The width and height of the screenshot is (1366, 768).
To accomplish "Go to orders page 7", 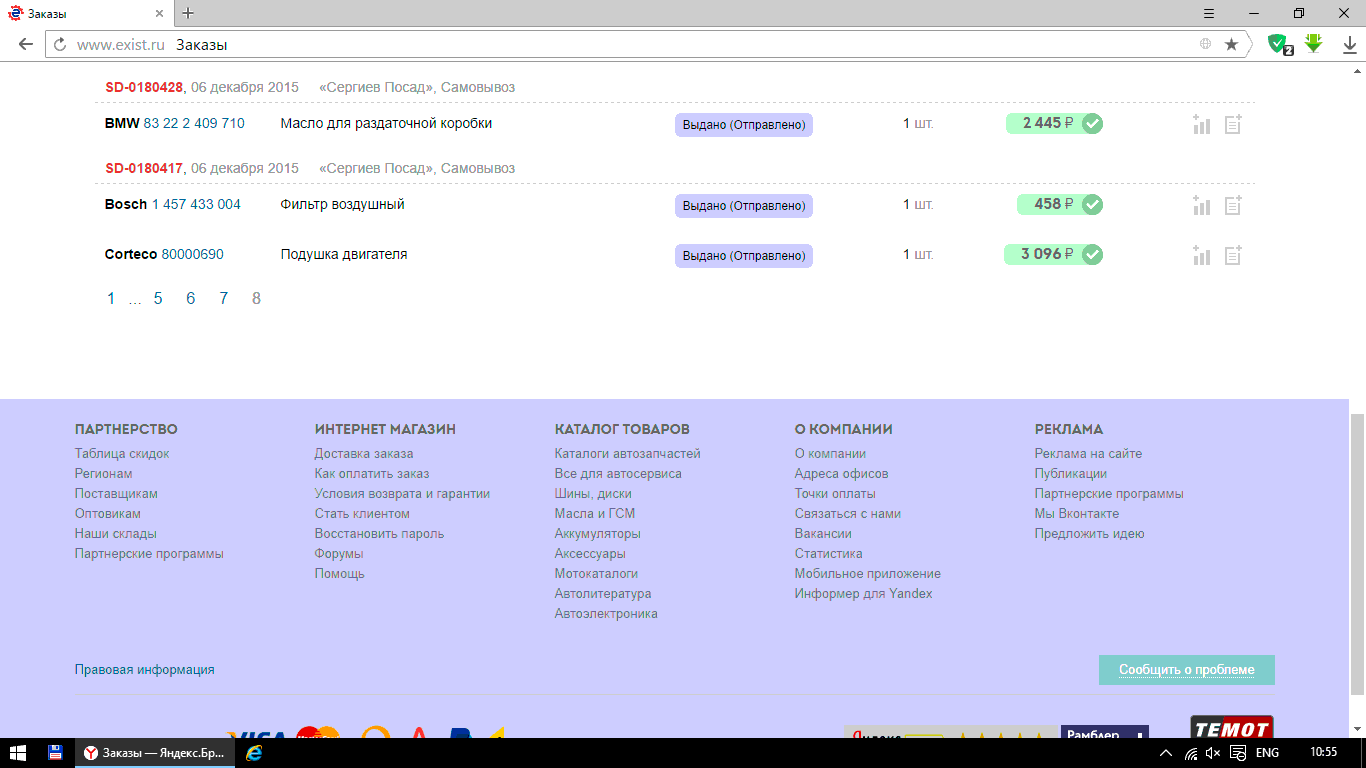I will point(224,298).
